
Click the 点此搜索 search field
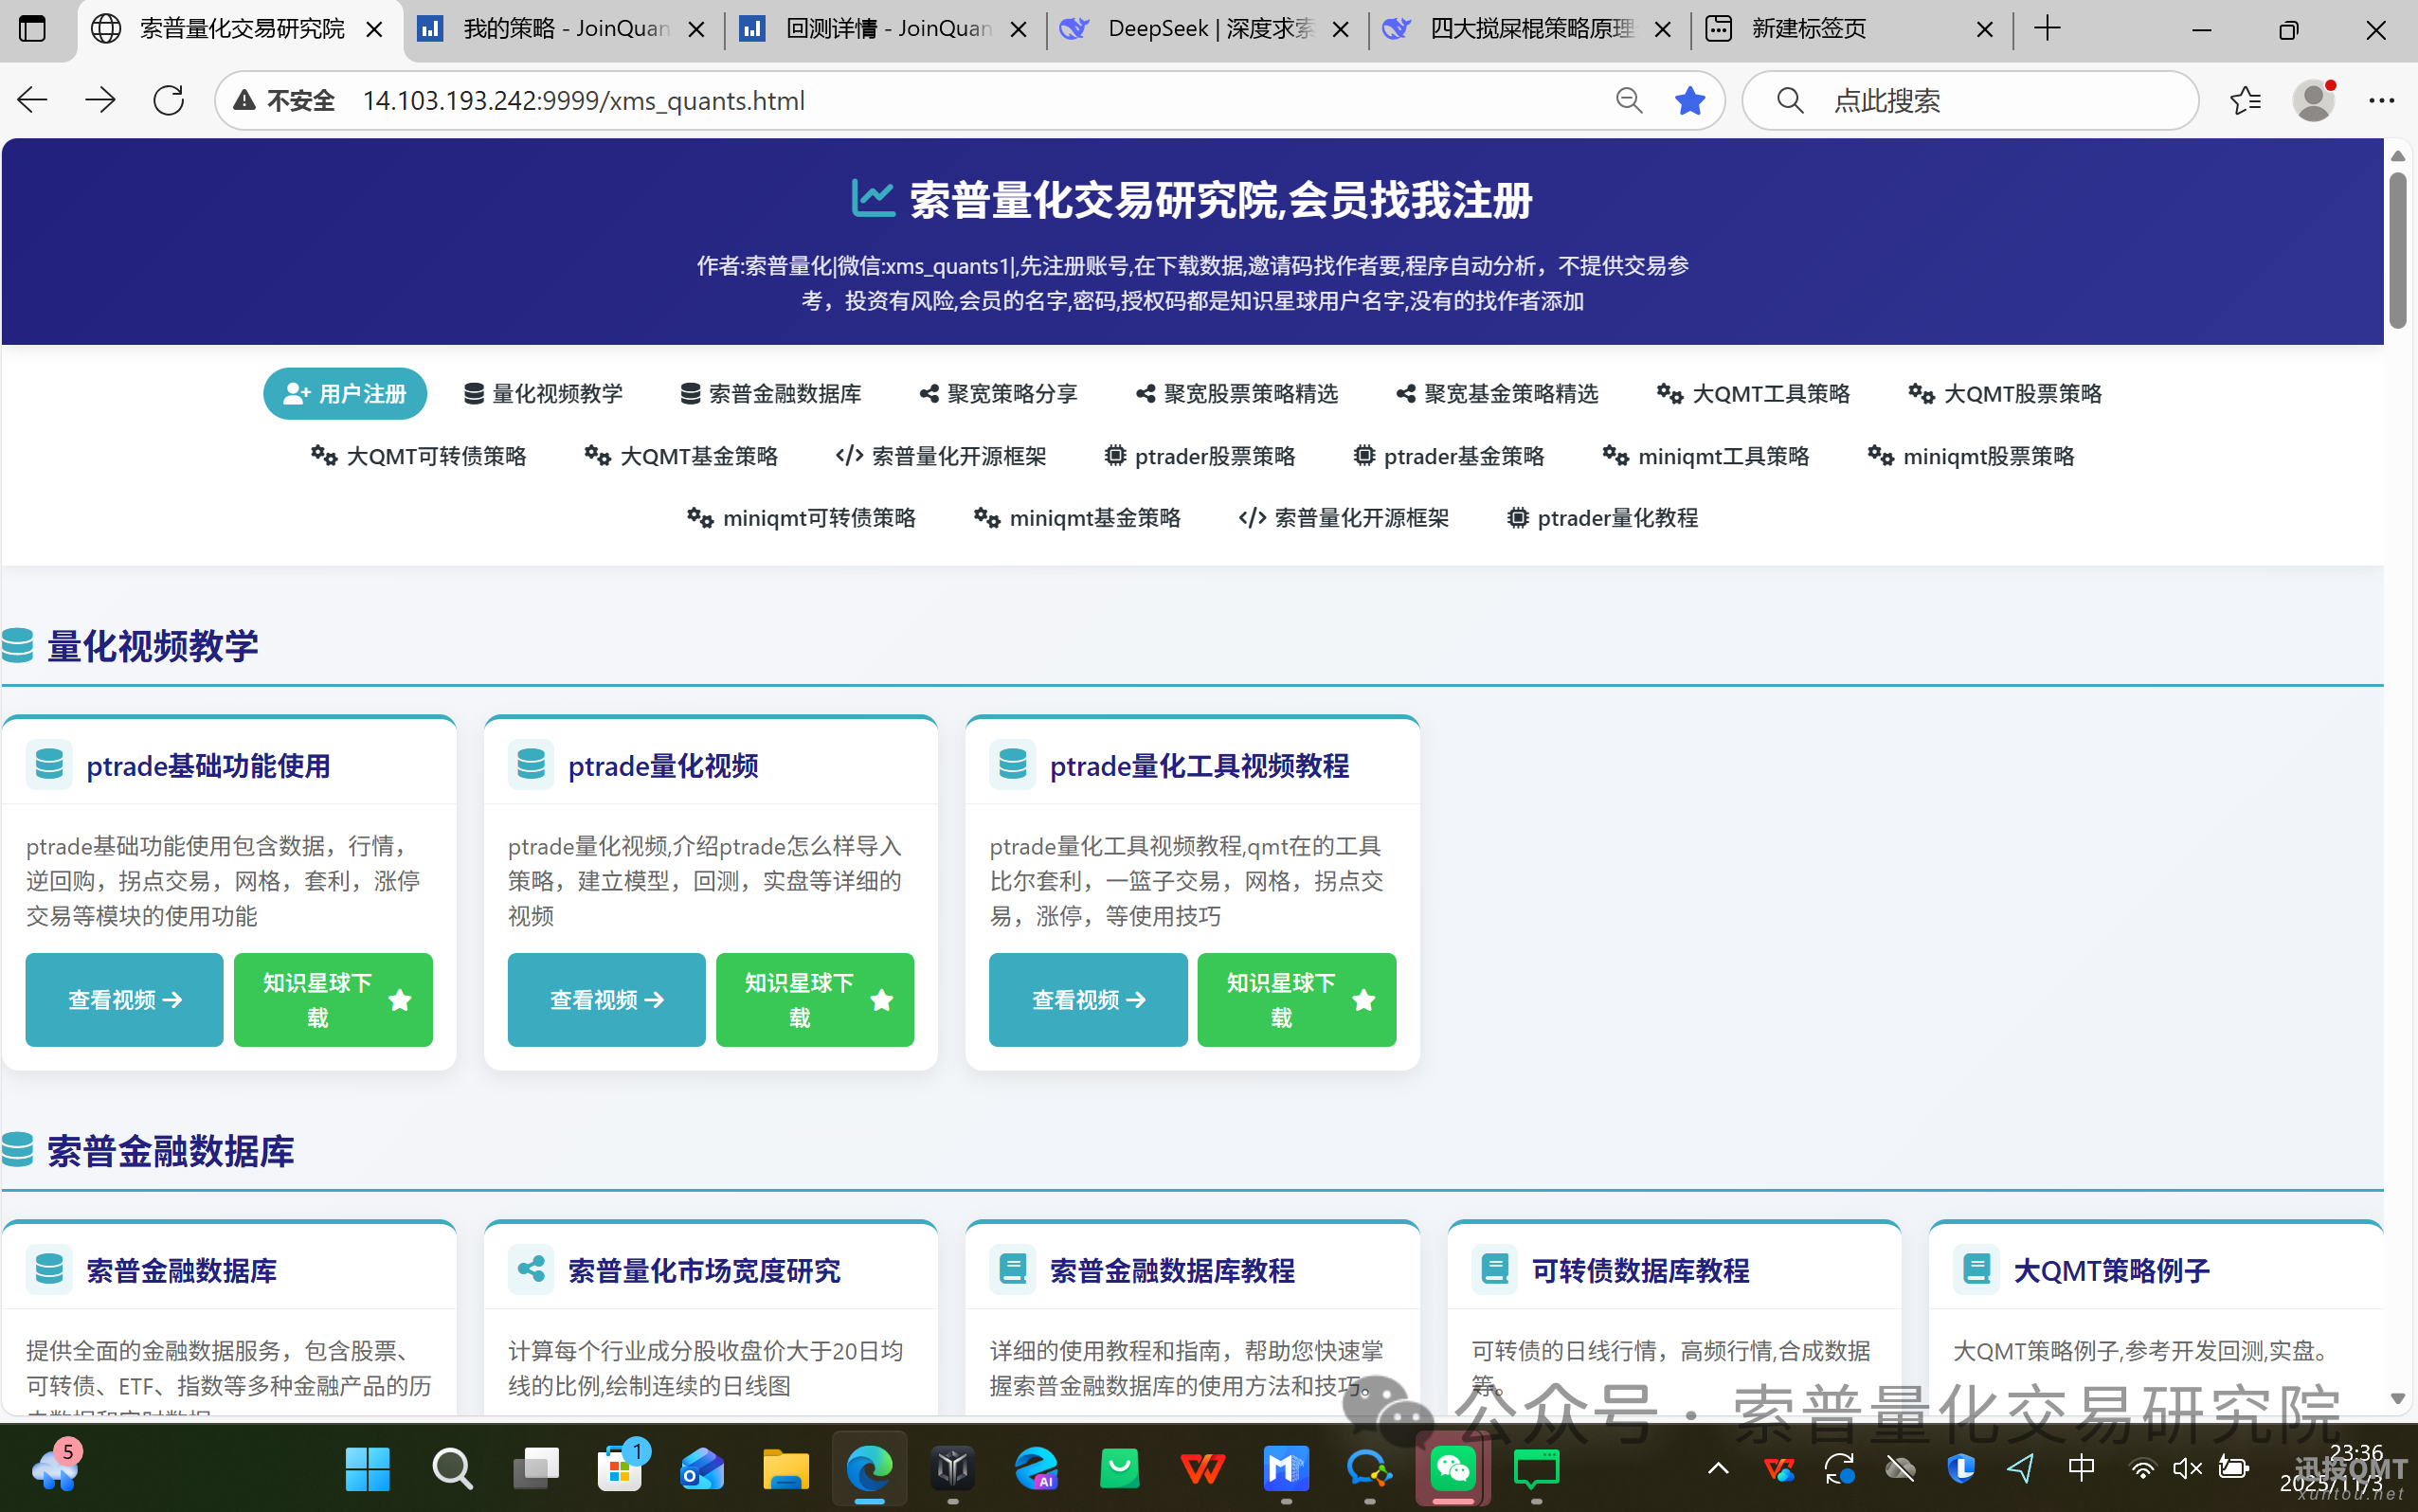1968,100
